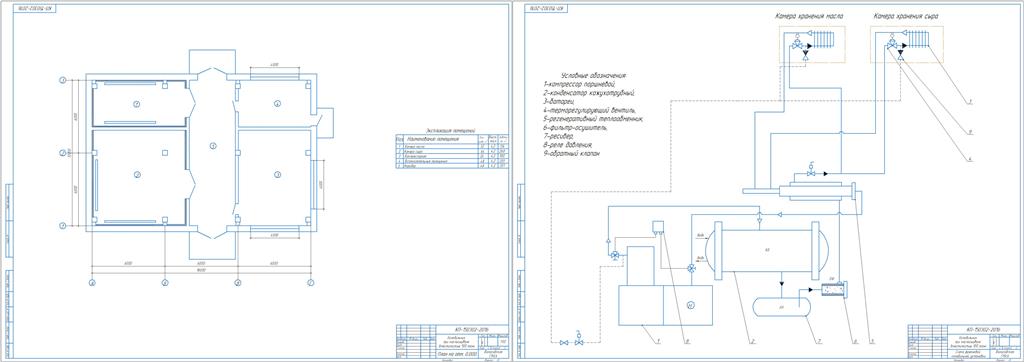Click the thermostatic valve in cheese chamber

pos(892,45)
